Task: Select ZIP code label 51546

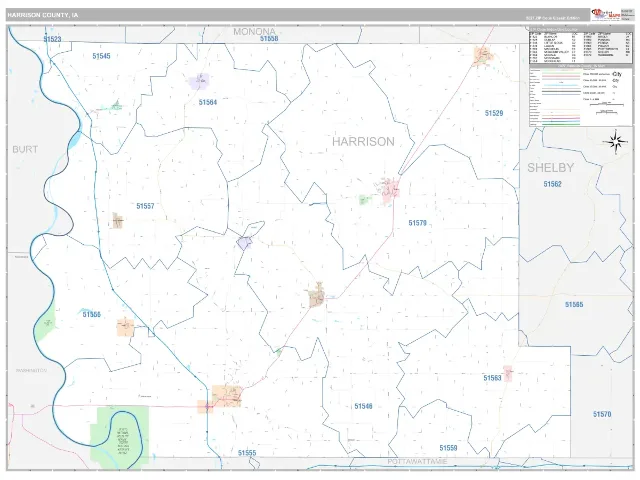Action: 363,406
